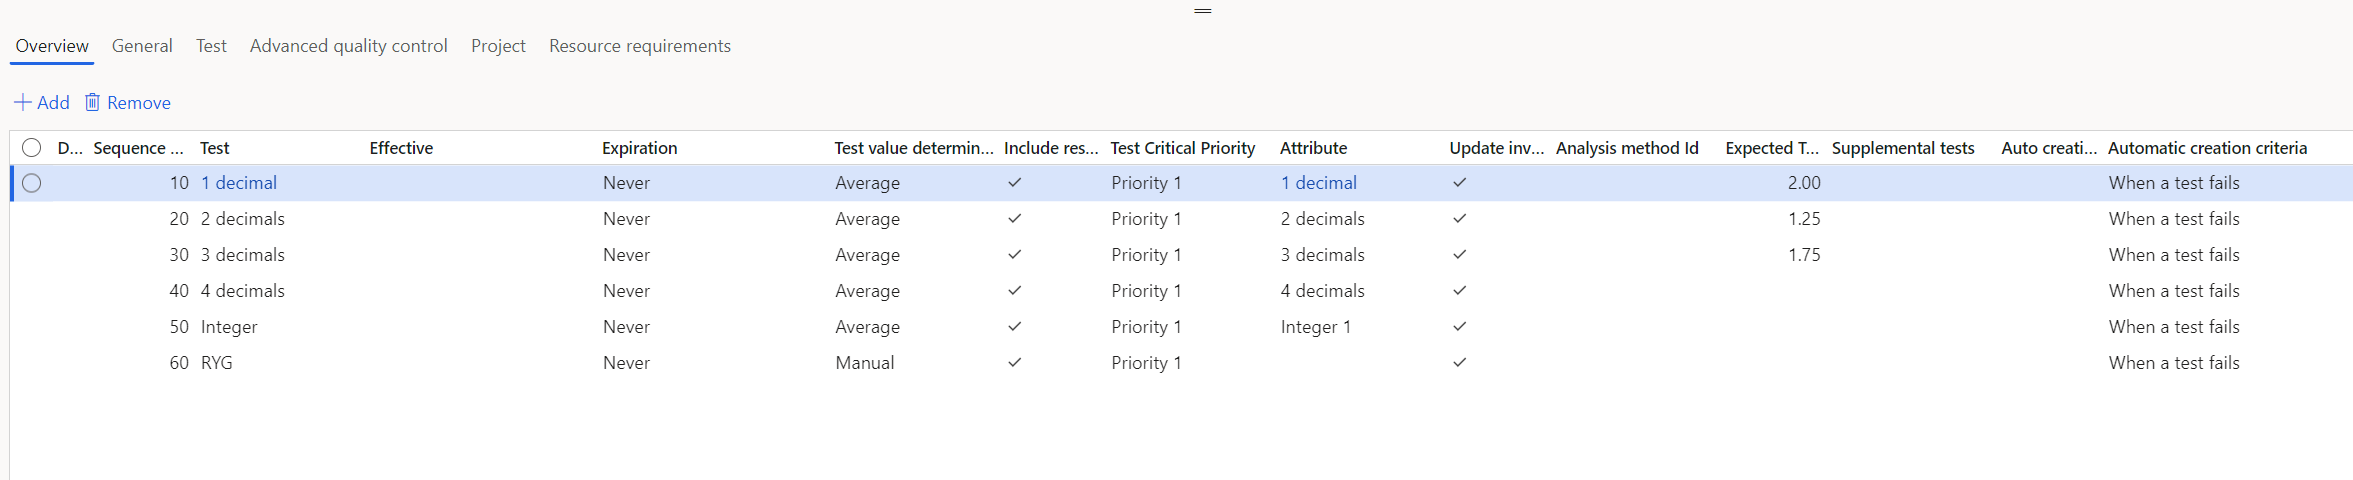Click the Remove trash icon

pyautogui.click(x=92, y=102)
